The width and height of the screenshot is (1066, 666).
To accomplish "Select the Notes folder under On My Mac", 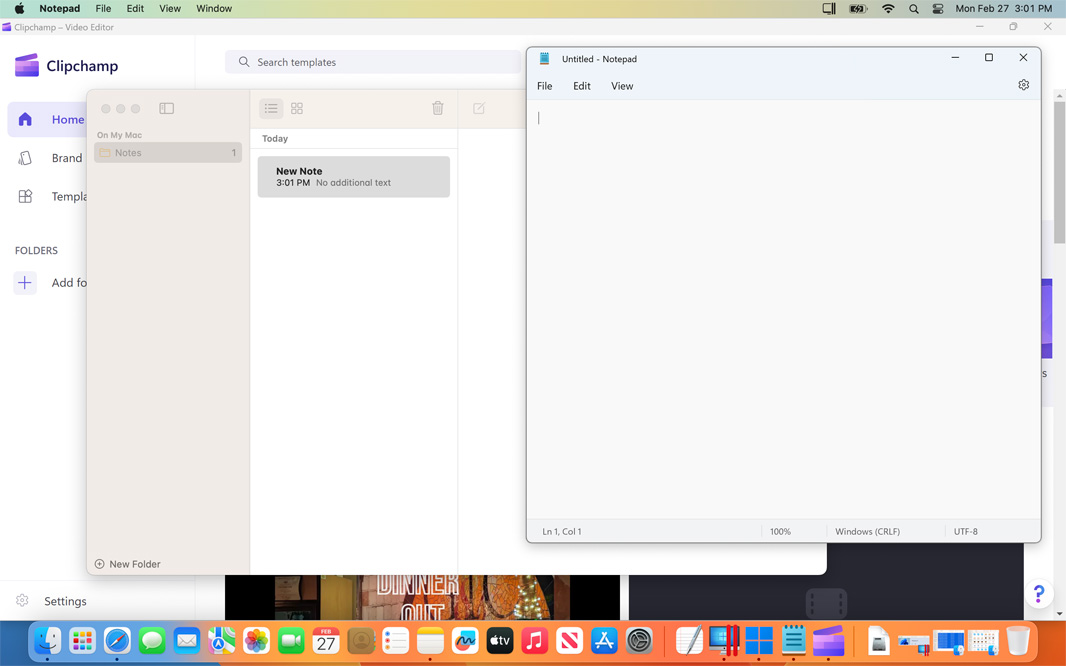I will pos(167,153).
